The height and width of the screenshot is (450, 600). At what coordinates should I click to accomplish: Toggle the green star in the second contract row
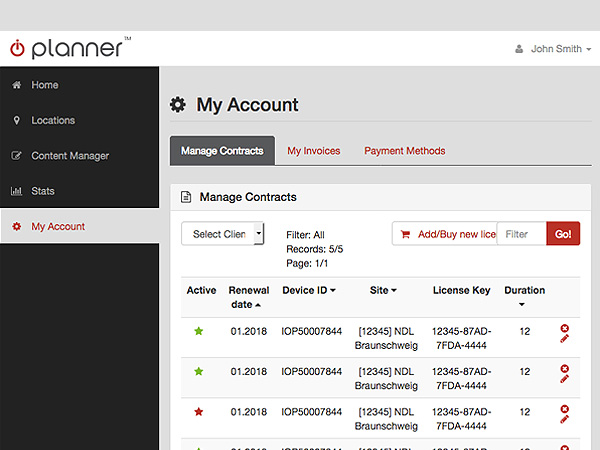point(199,371)
